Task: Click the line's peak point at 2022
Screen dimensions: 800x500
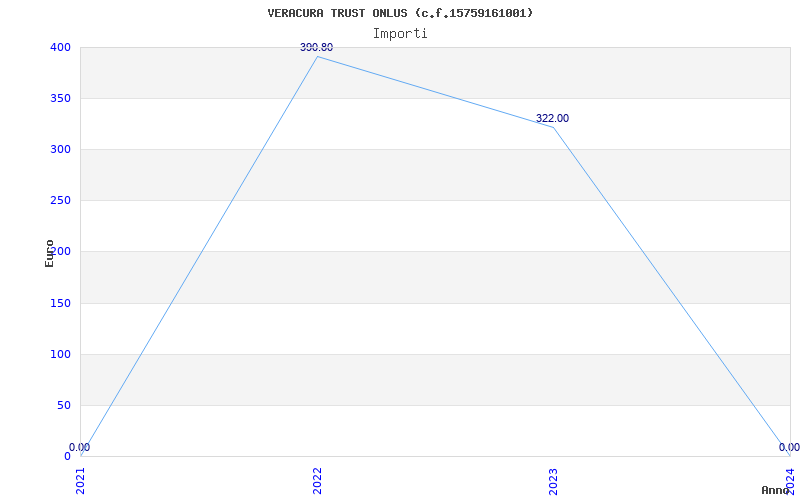Action: coord(317,57)
